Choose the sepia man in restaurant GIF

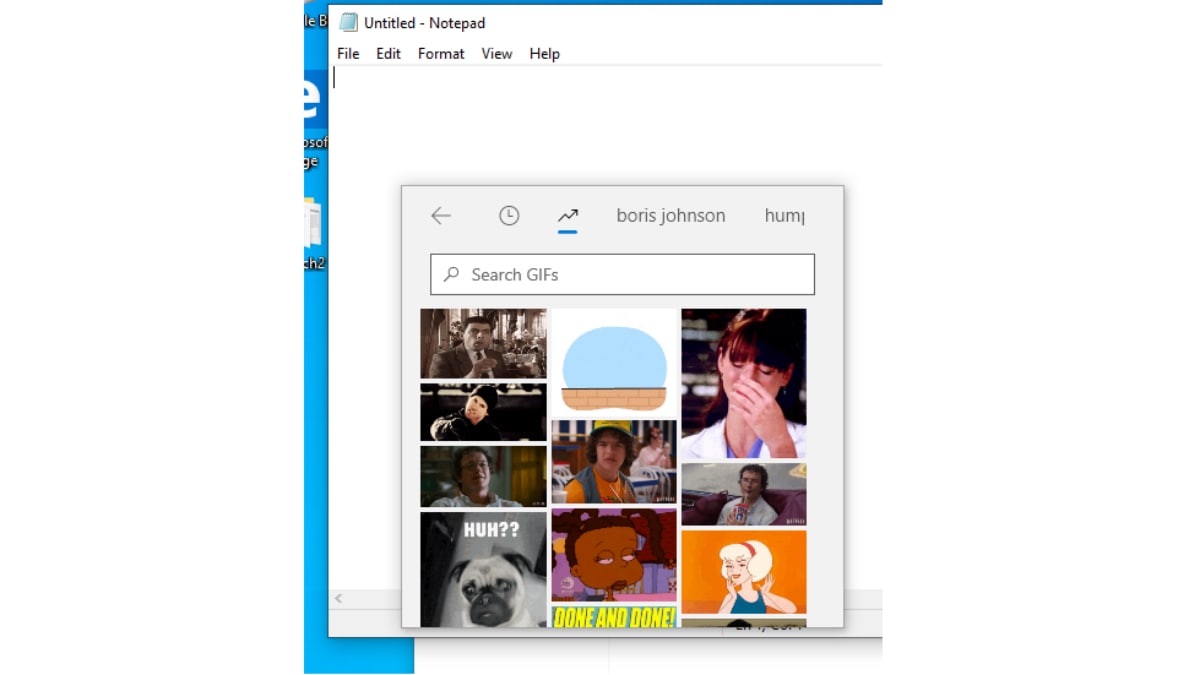click(x=483, y=343)
